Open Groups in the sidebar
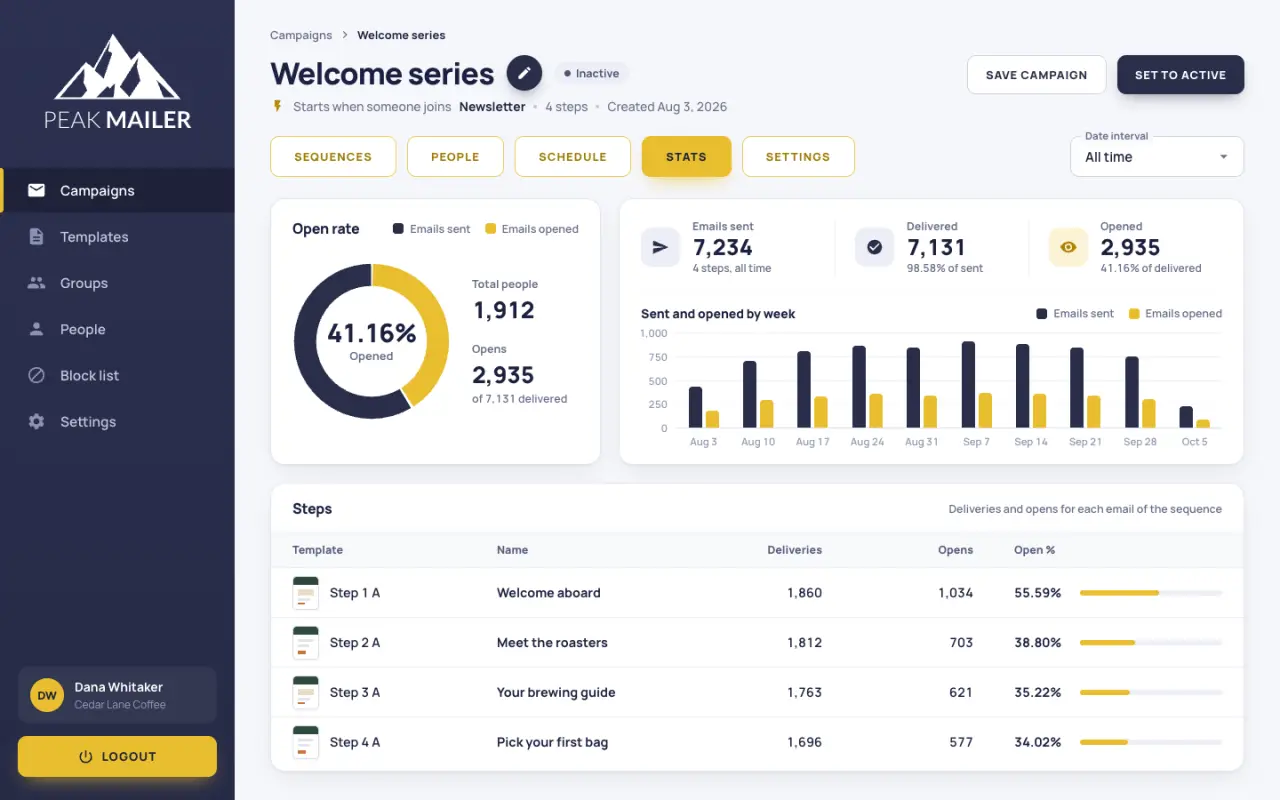Screen dimensions: 1280x800 117,283
